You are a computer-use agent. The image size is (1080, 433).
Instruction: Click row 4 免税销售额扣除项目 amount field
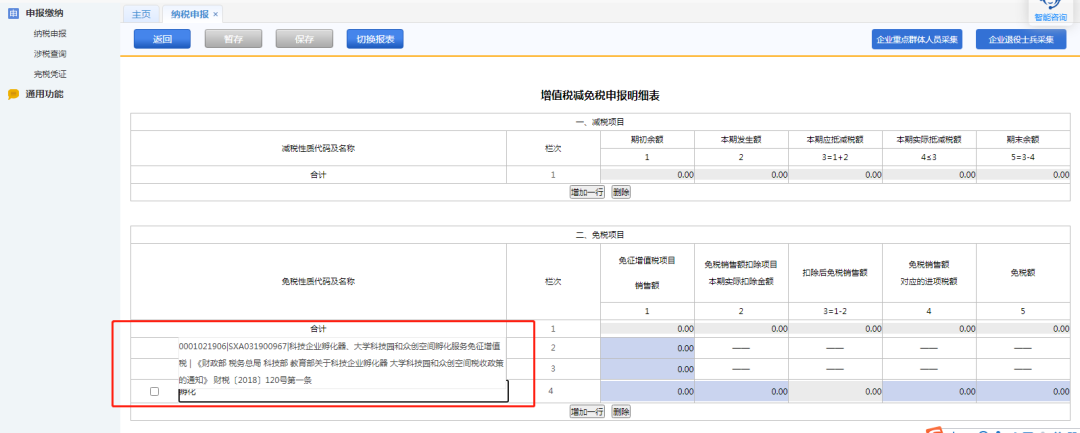(741, 391)
